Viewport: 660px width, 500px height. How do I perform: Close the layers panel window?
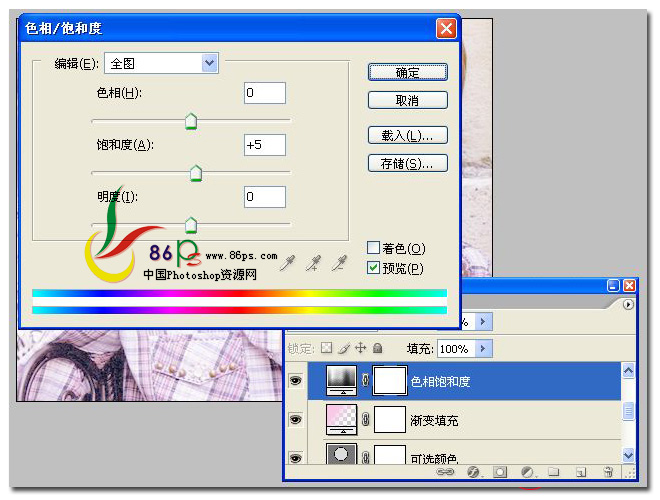tap(629, 286)
